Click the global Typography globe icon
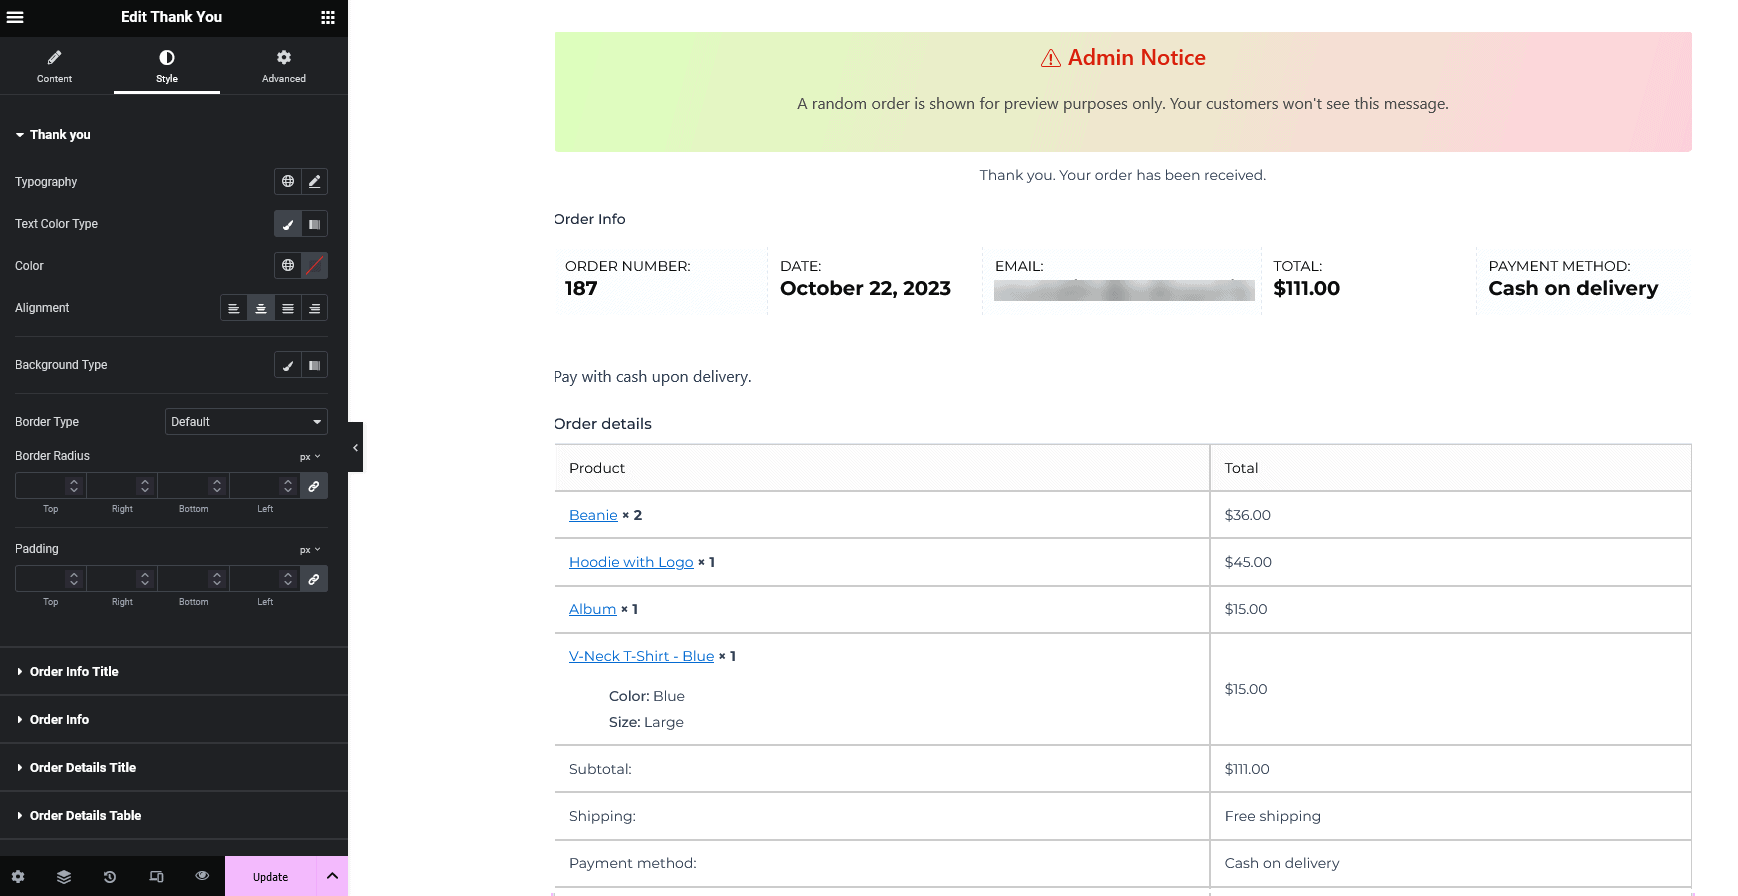Screen dimensions: 1738x896 [288, 181]
